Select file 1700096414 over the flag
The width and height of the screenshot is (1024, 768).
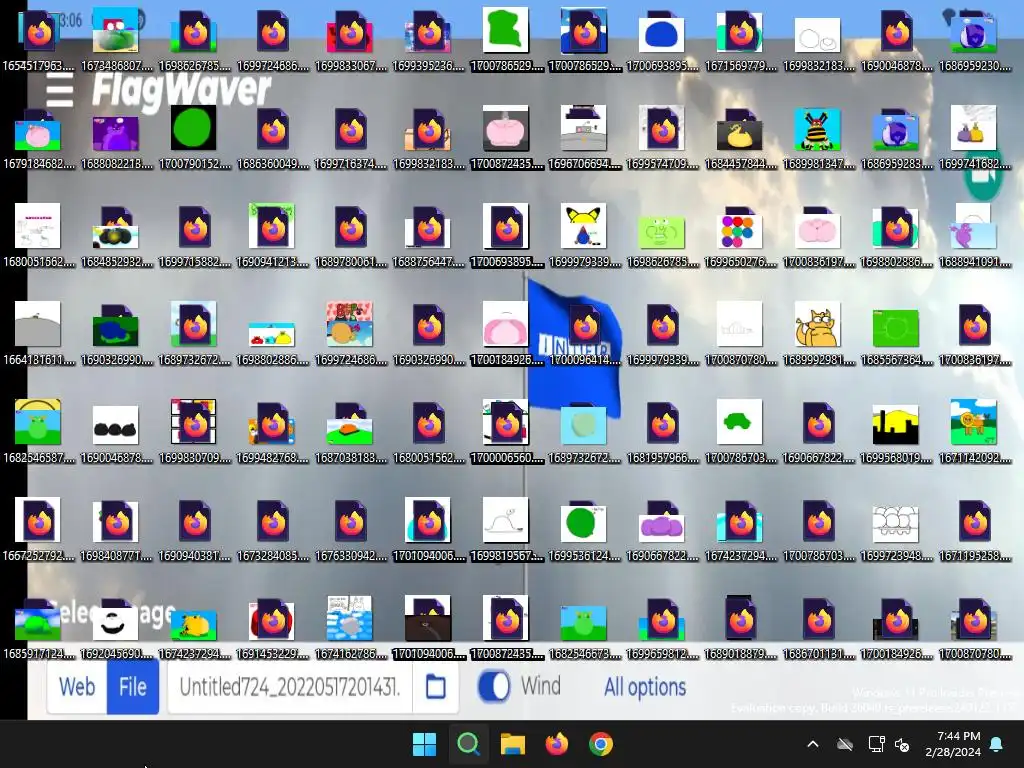click(584, 333)
